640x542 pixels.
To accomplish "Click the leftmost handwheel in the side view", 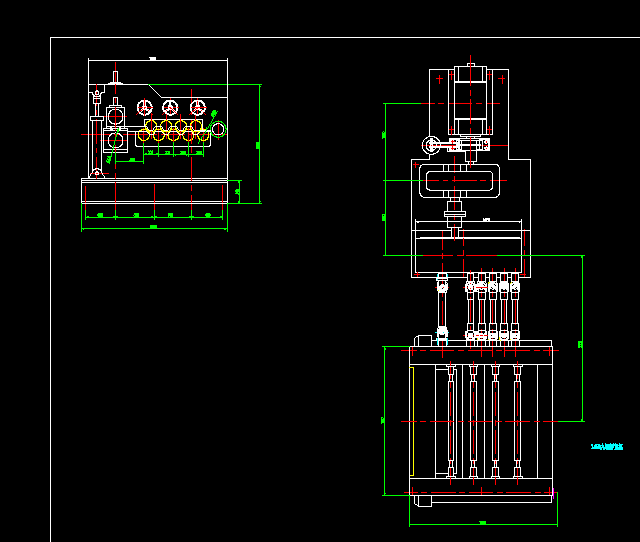I will (145, 108).
